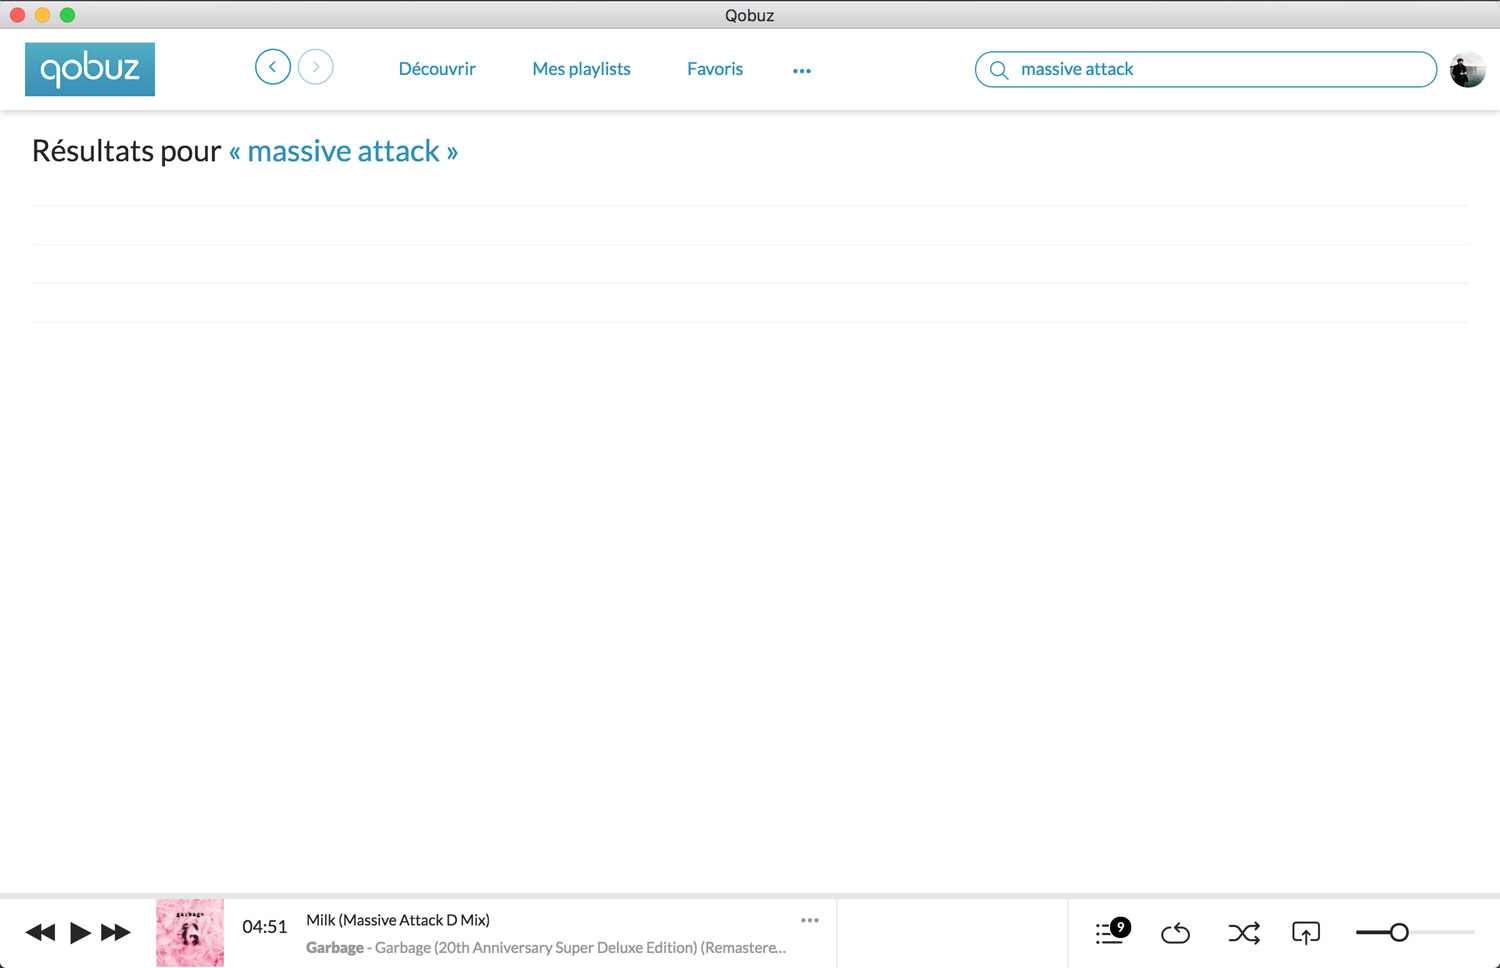1500x968 pixels.
Task: Click the search magnifier icon
Action: click(x=998, y=70)
